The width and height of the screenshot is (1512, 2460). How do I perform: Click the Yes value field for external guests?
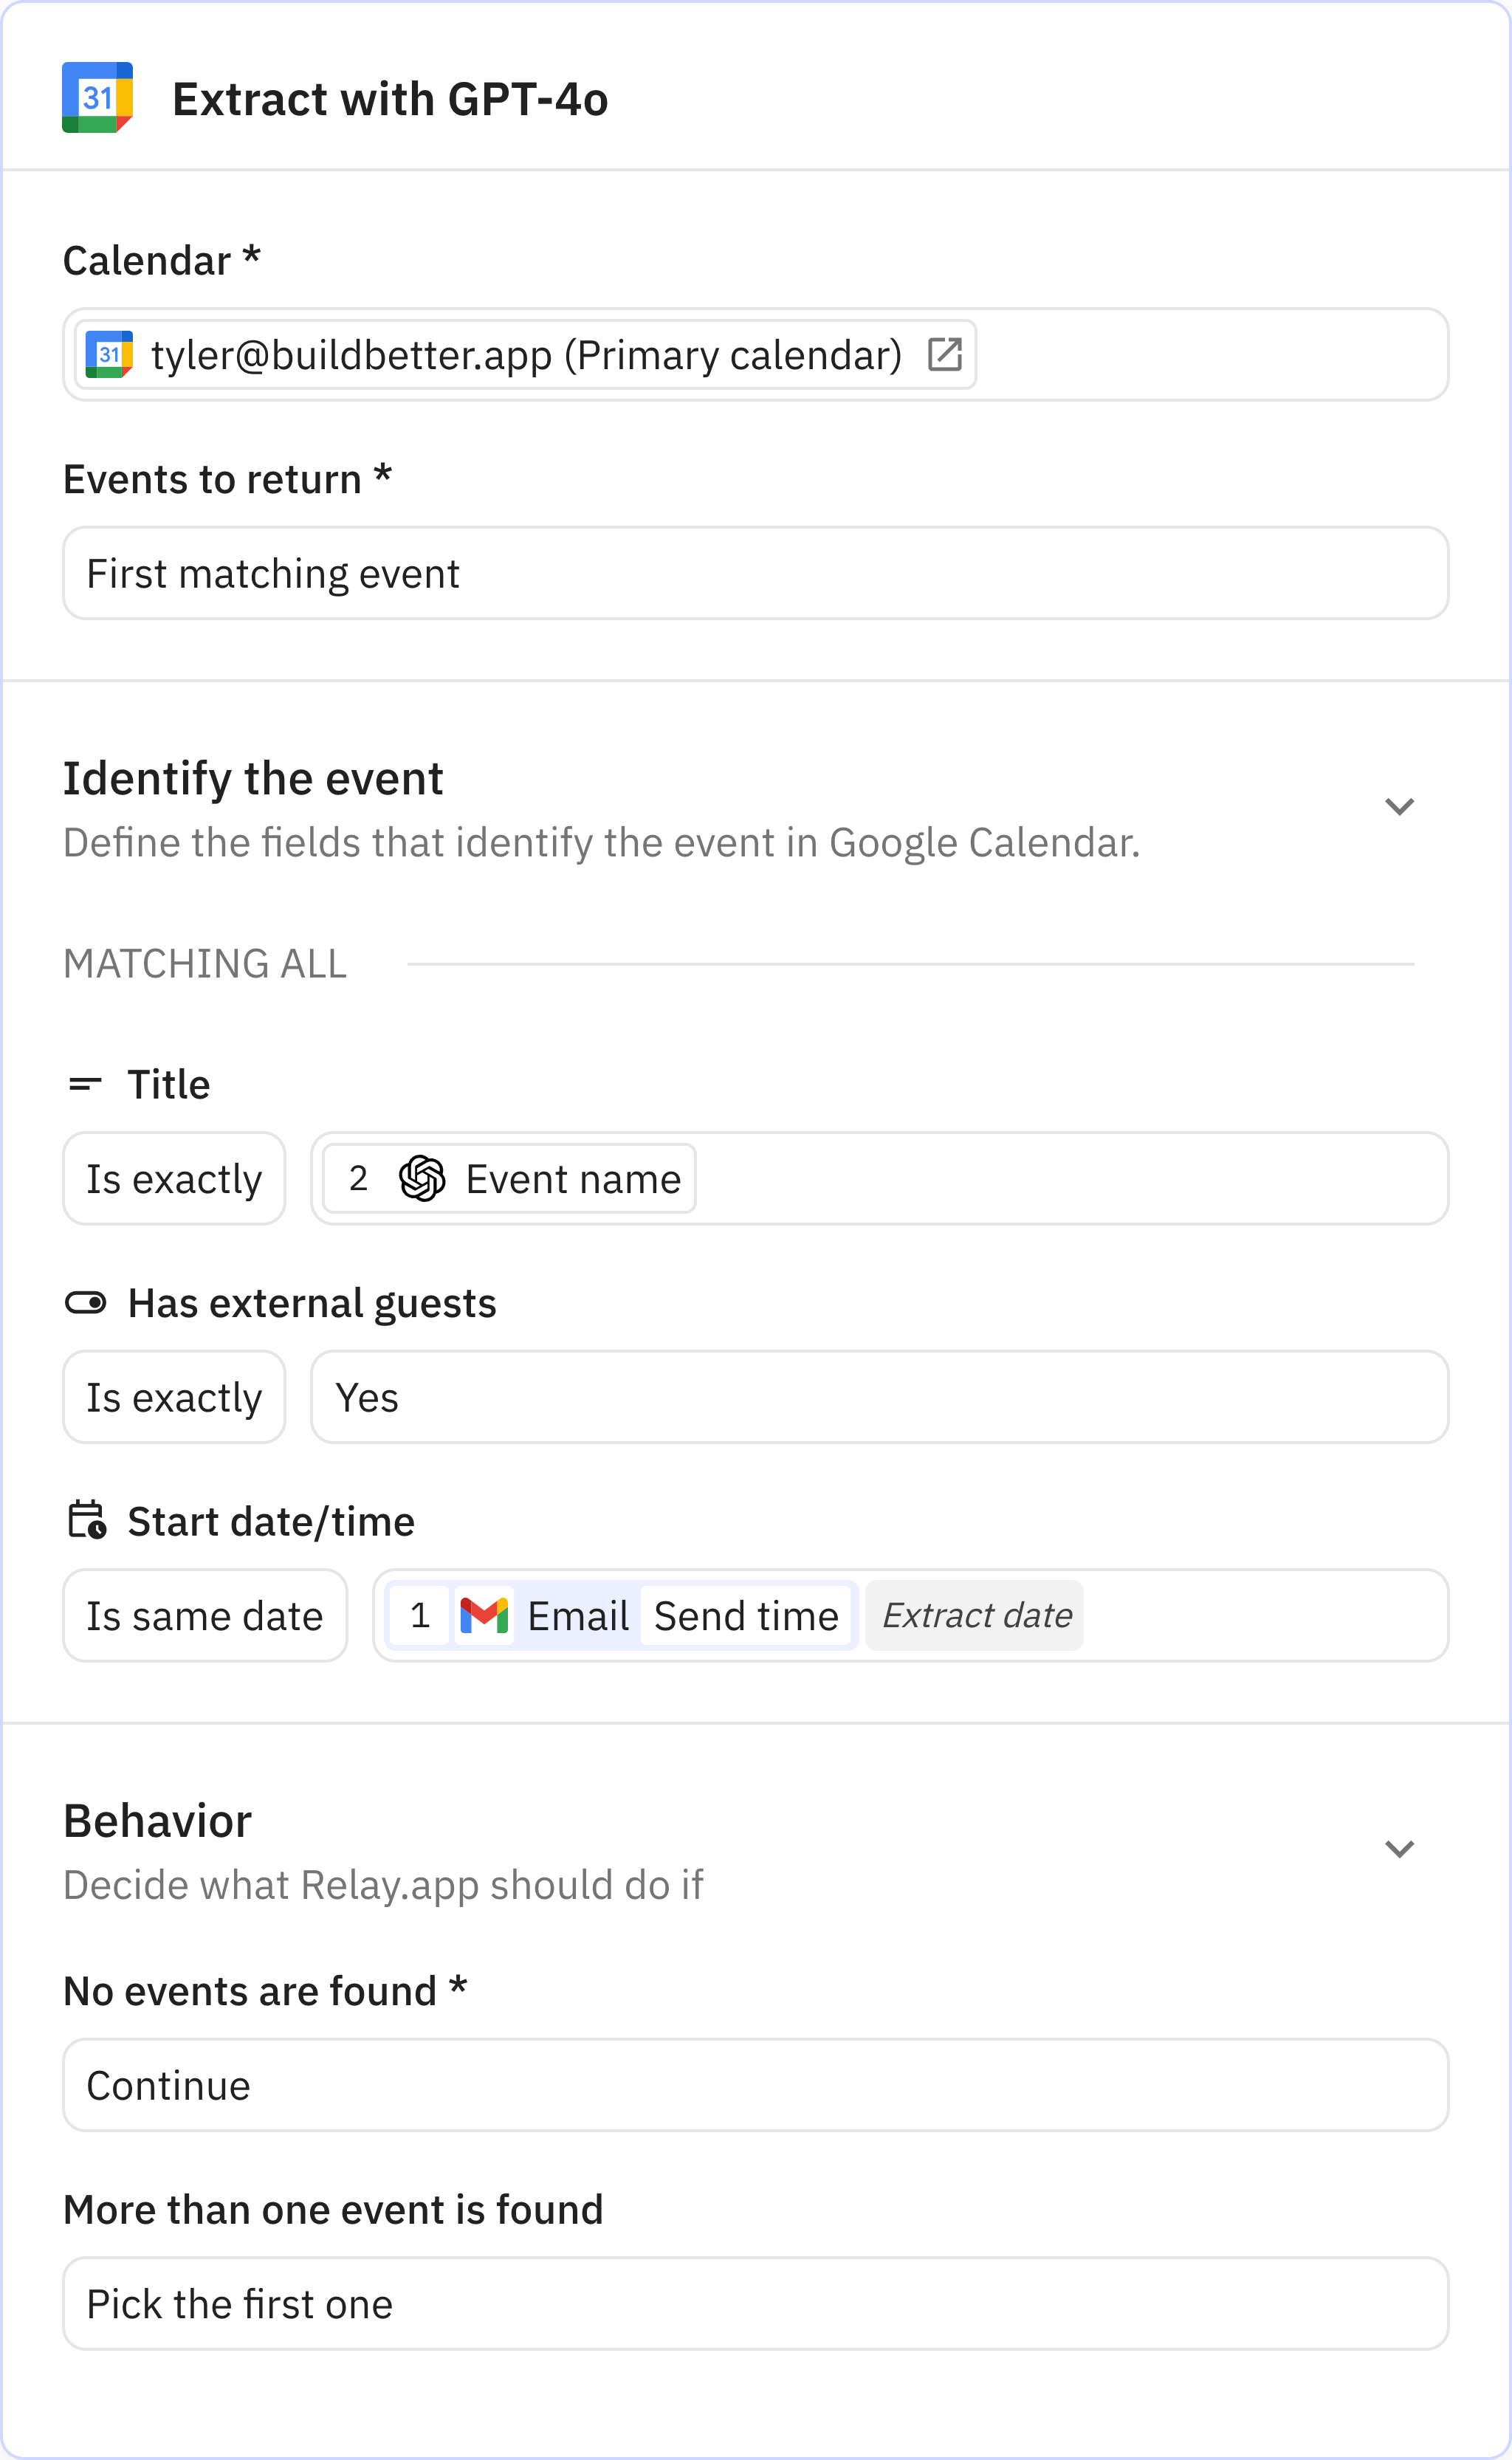[x=880, y=1396]
